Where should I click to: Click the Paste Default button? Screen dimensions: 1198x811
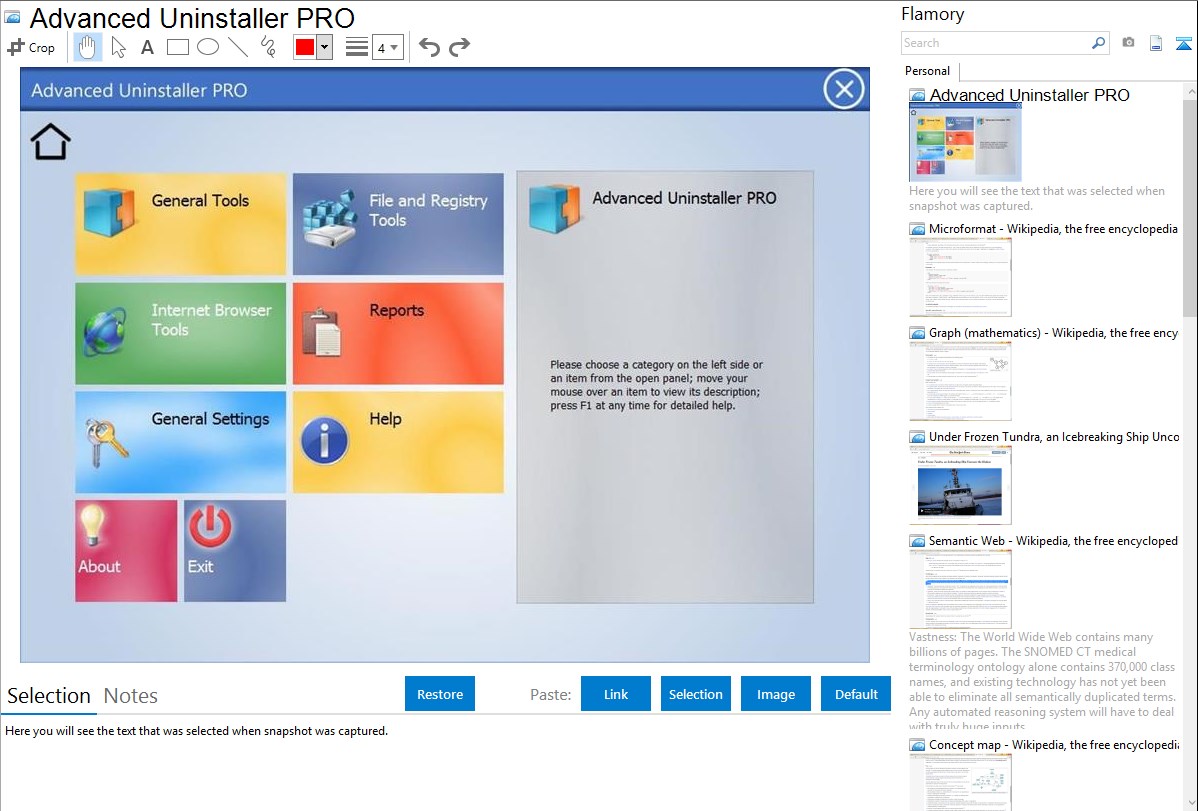coord(856,694)
